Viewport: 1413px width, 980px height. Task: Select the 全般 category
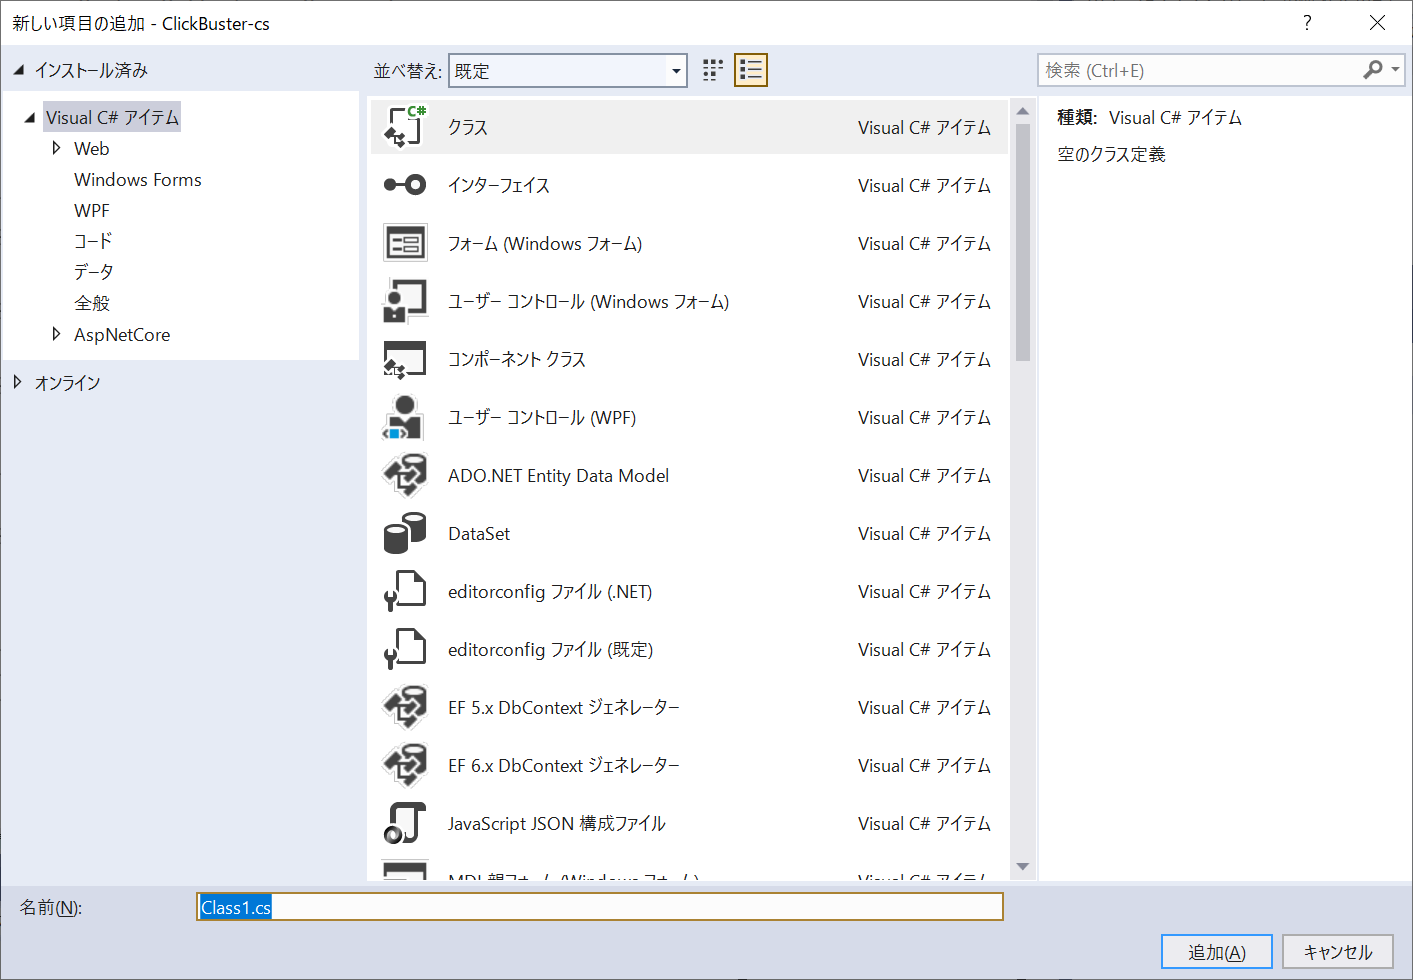click(x=92, y=303)
